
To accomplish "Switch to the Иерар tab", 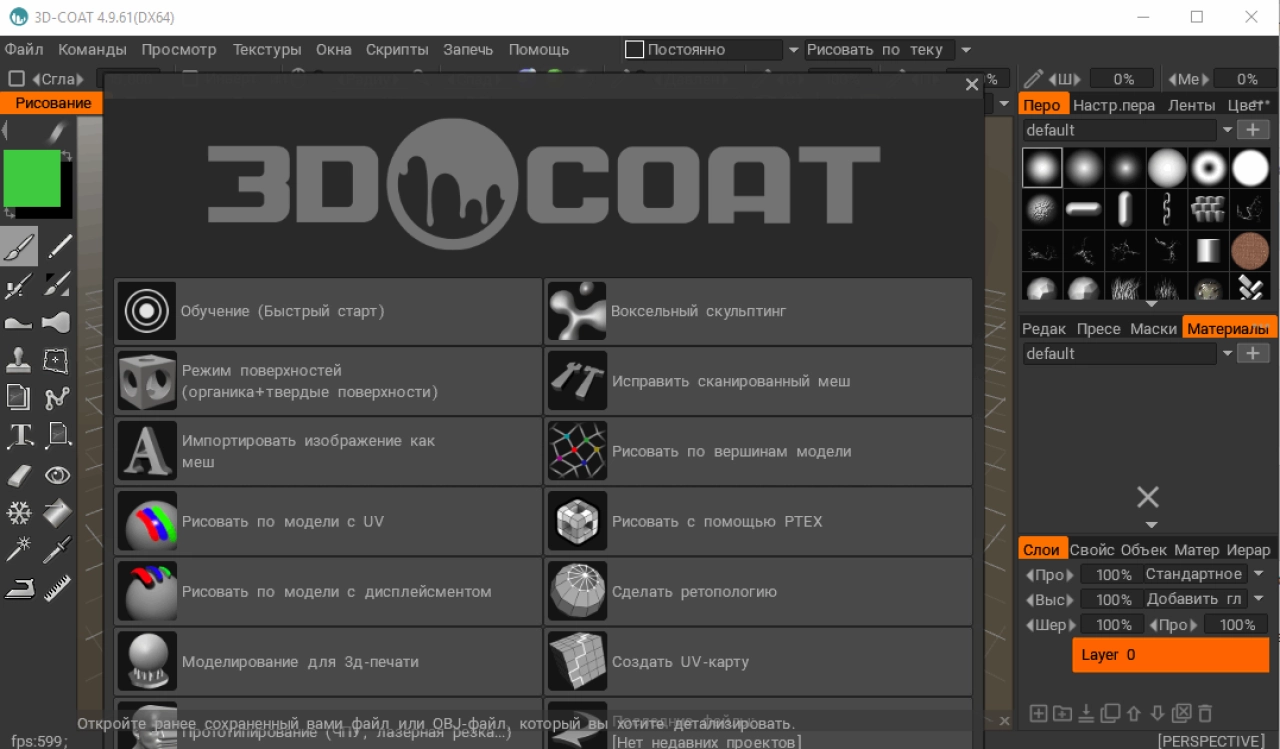I will [x=1249, y=550].
